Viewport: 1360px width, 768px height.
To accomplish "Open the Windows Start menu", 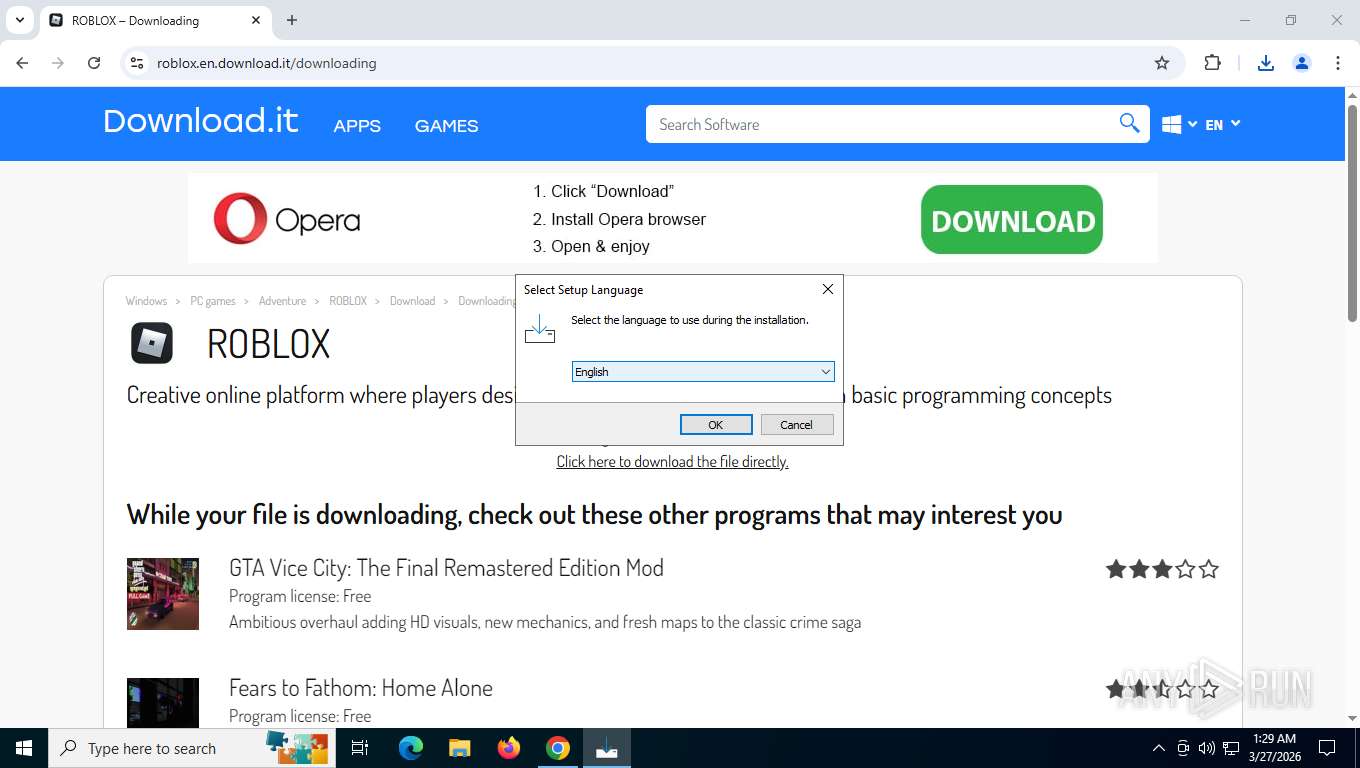I will coord(24,748).
